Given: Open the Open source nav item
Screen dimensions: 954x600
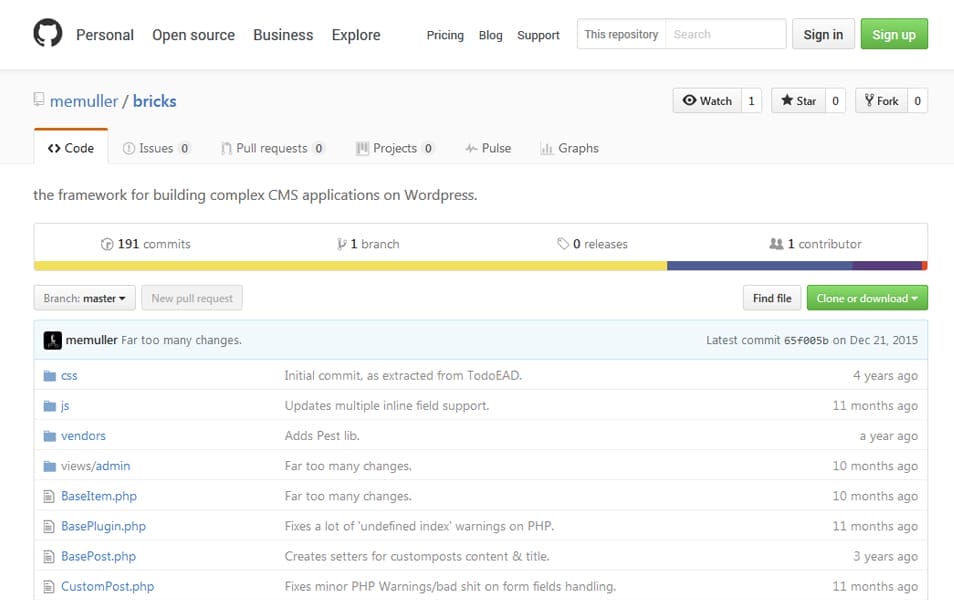Looking at the screenshot, I should 193,35.
